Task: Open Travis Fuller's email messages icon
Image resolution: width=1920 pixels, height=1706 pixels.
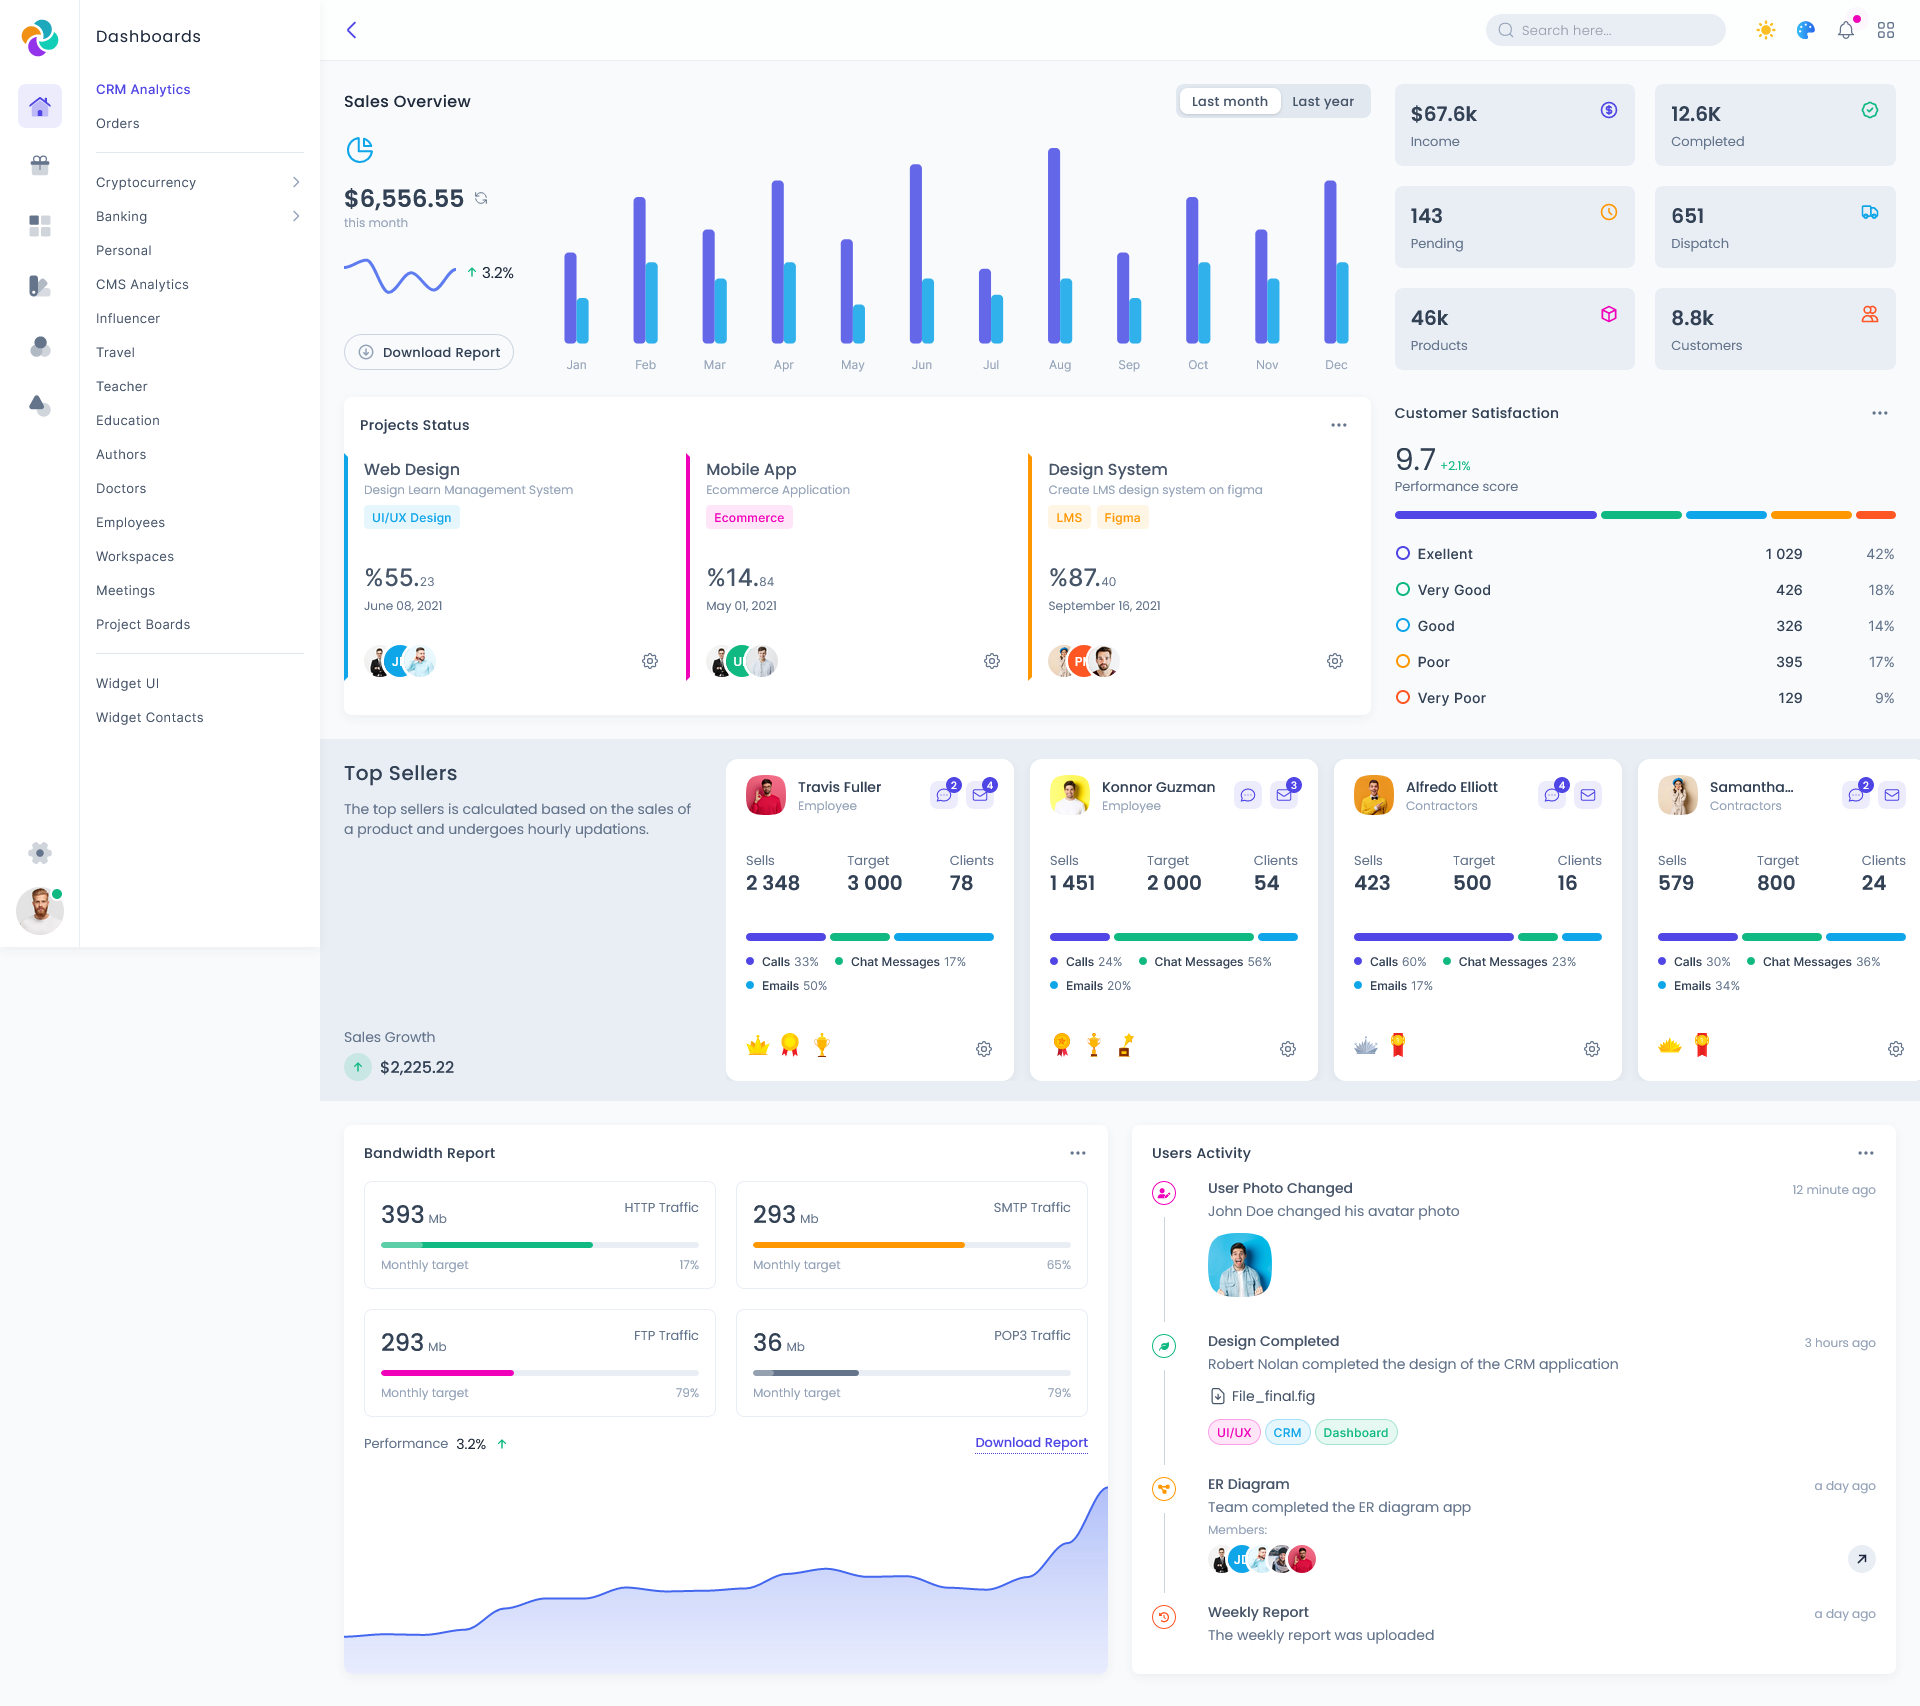Action: tap(980, 795)
